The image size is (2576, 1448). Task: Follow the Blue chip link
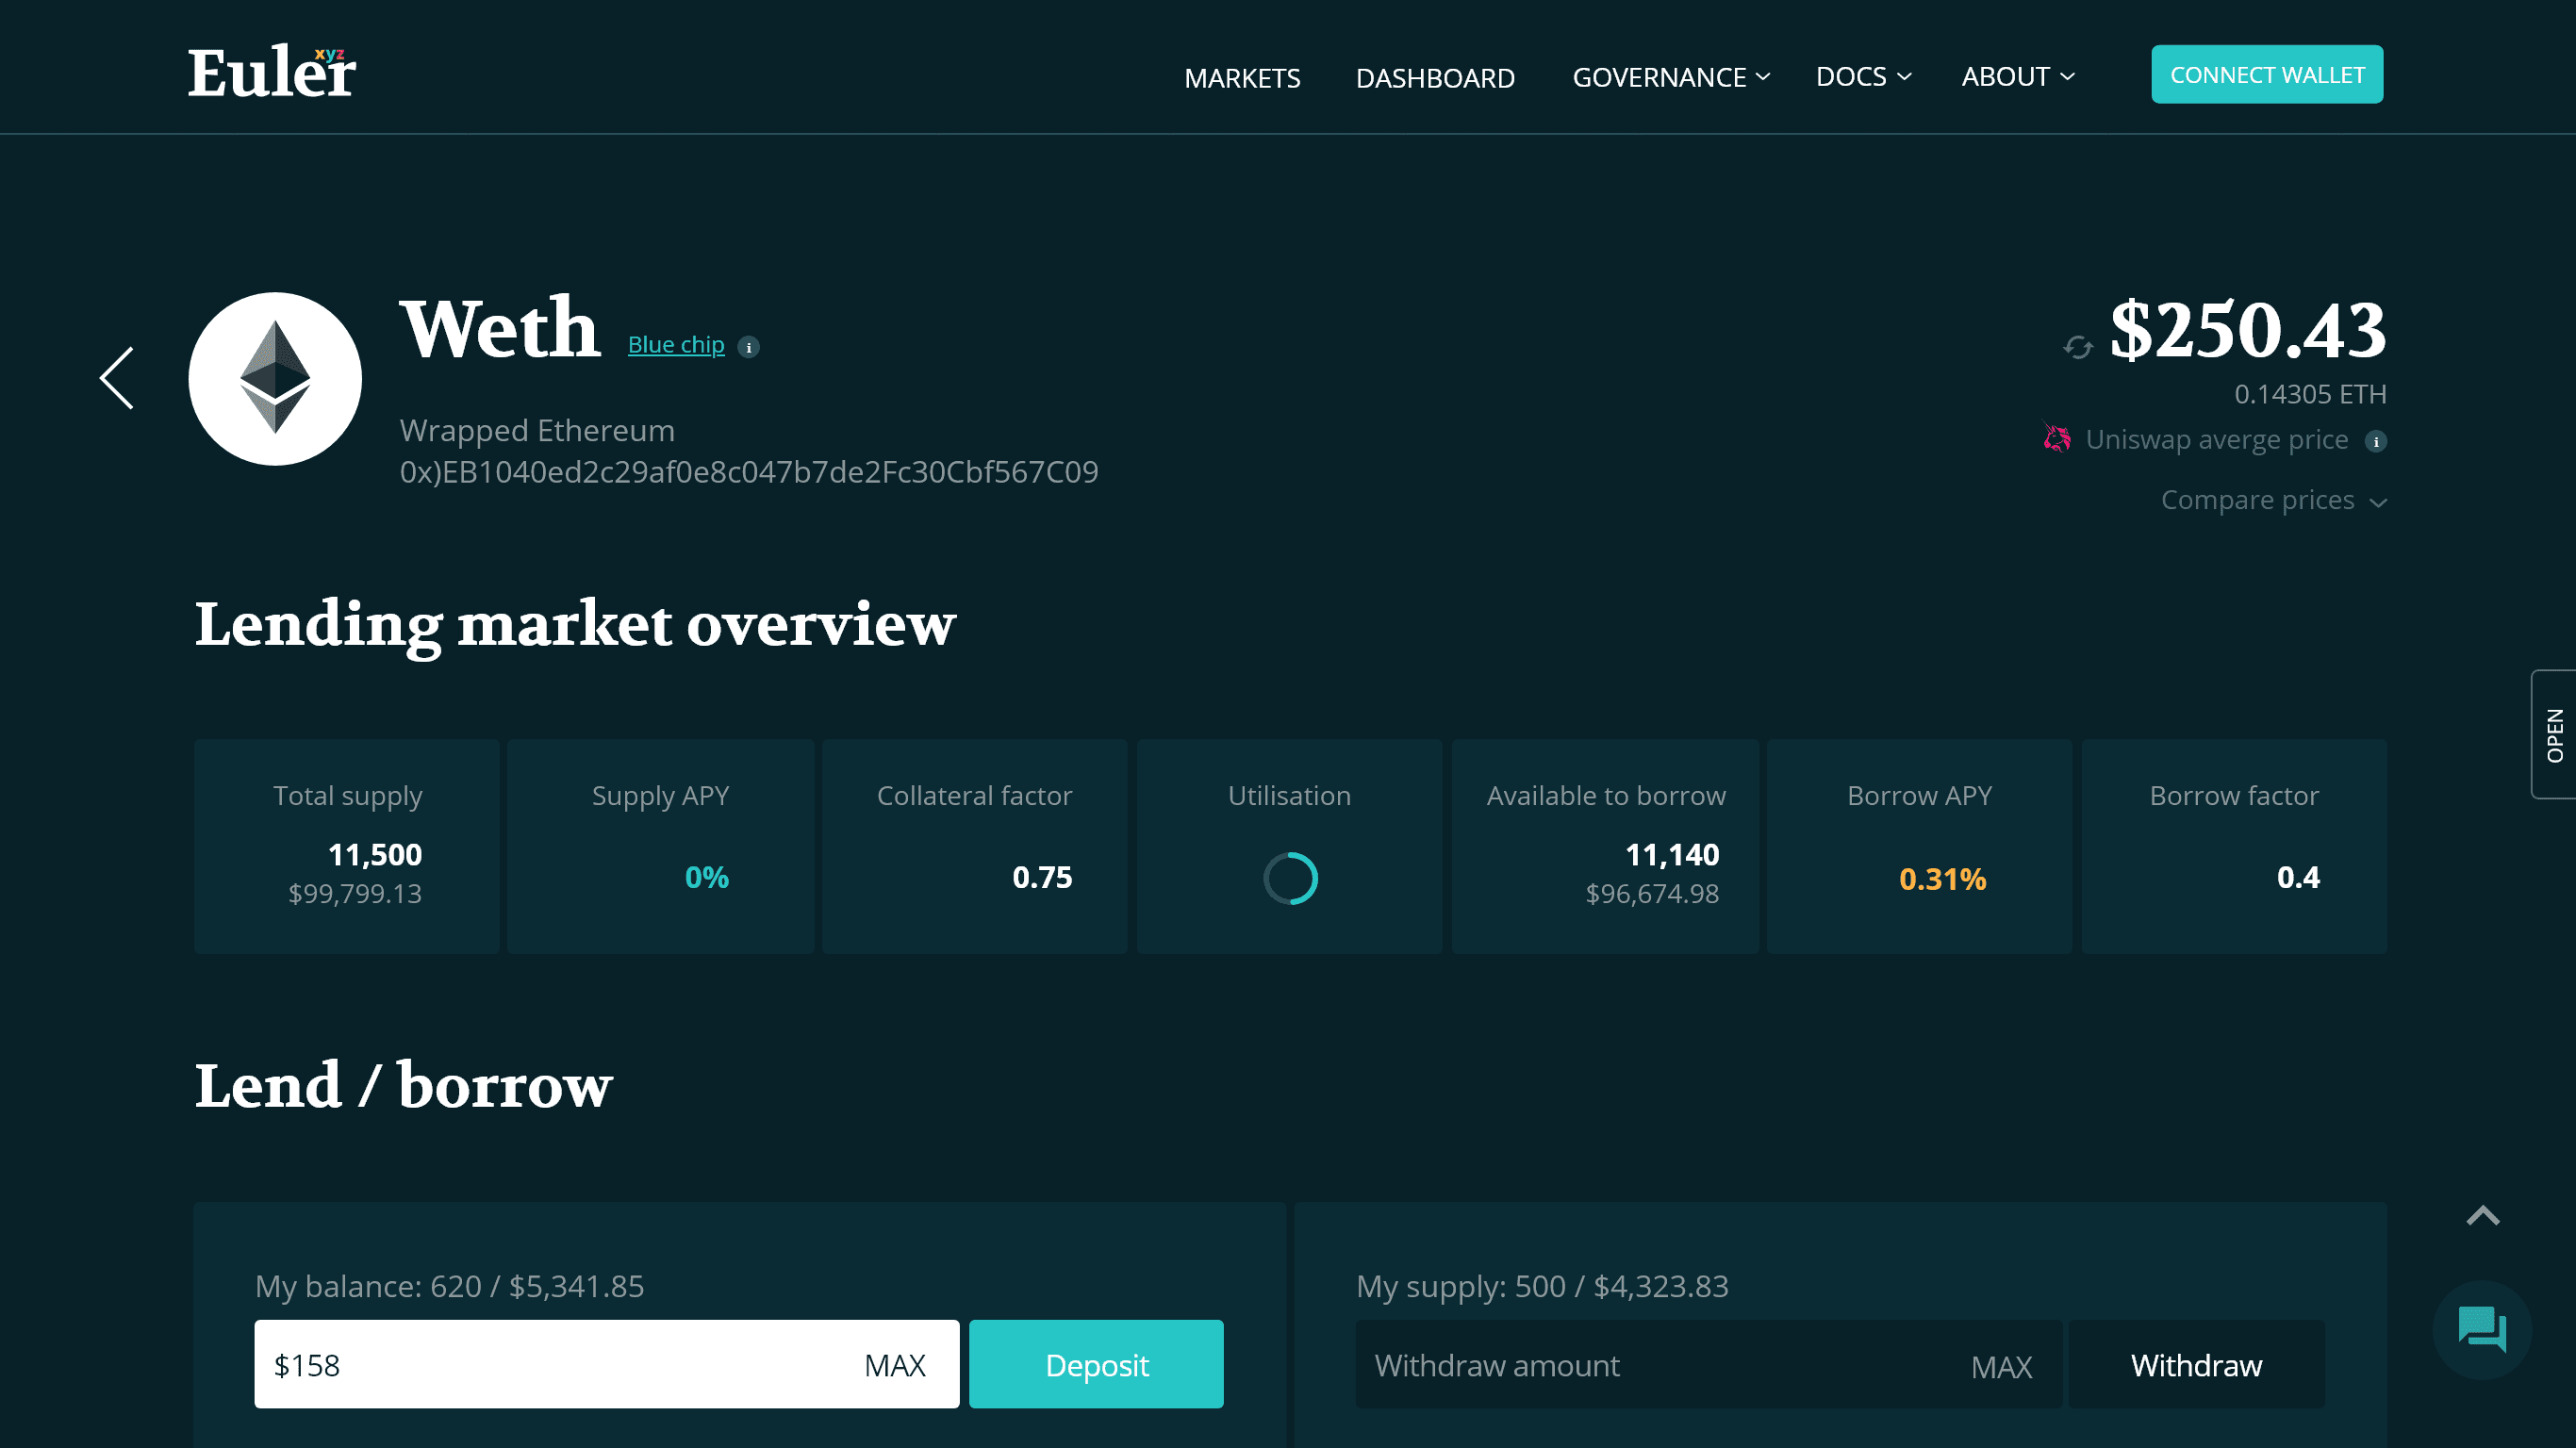675,345
